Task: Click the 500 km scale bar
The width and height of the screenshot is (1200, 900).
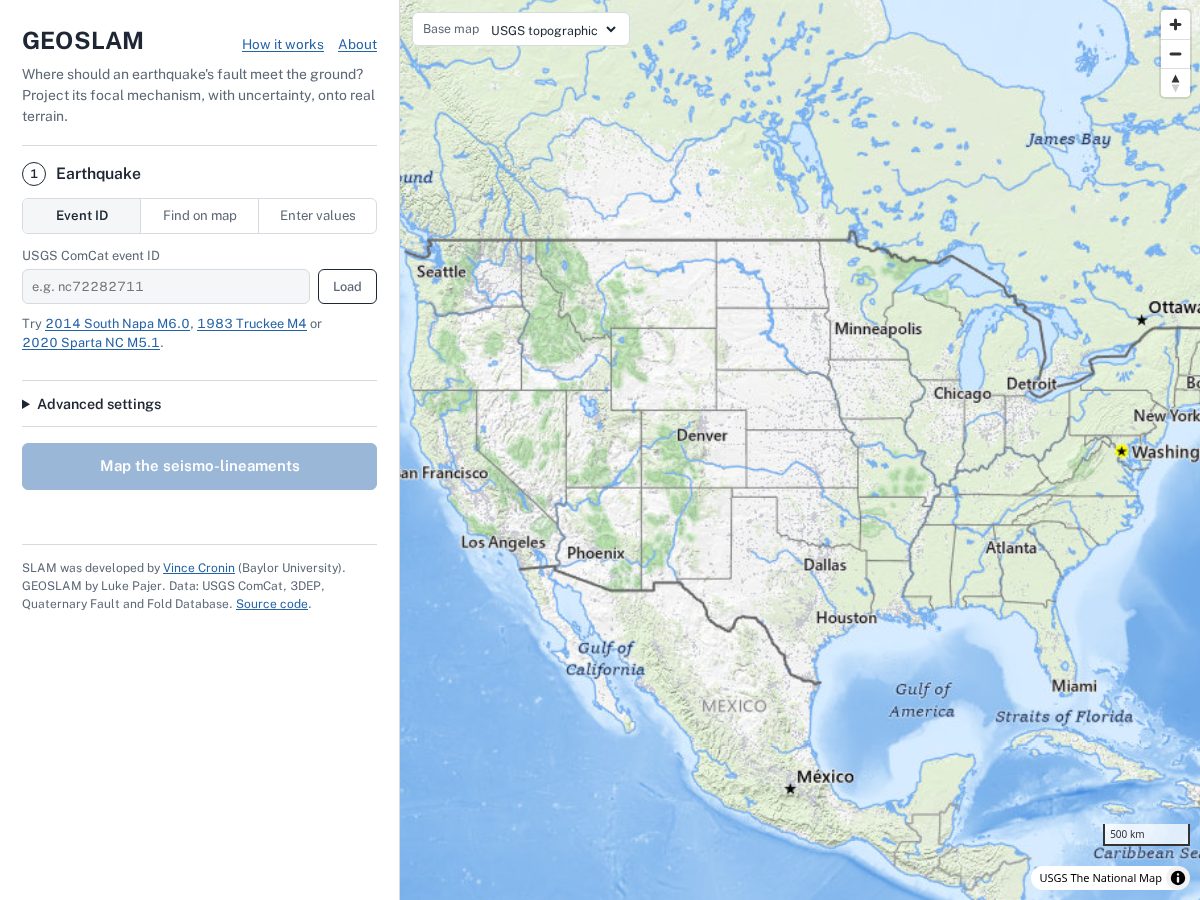Action: coord(1146,834)
